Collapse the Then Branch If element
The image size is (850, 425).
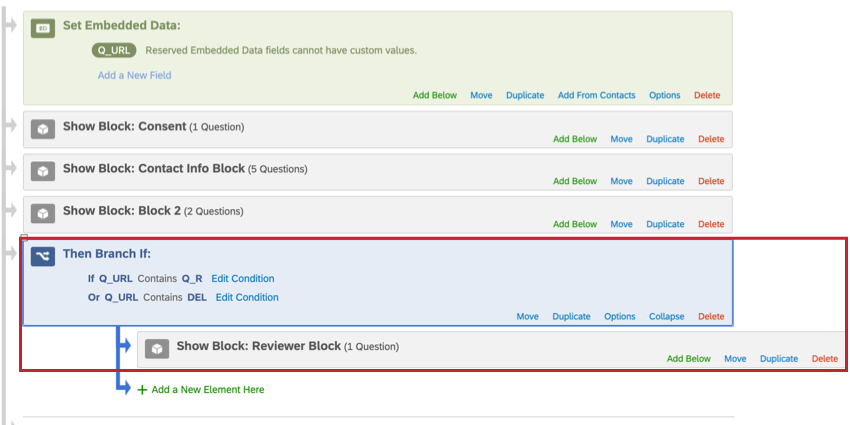666,317
